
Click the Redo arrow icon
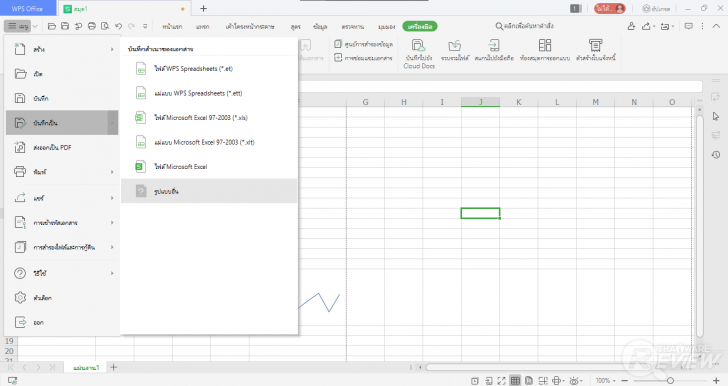point(131,26)
